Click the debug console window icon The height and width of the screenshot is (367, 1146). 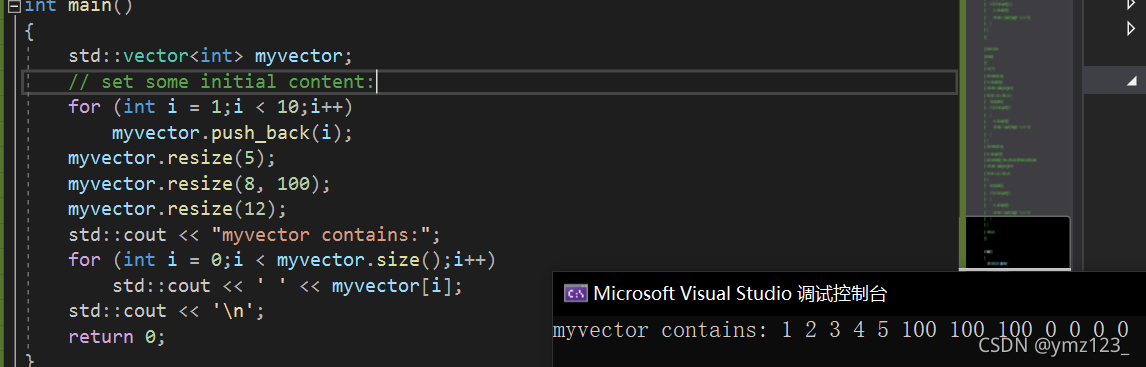pyautogui.click(x=575, y=294)
